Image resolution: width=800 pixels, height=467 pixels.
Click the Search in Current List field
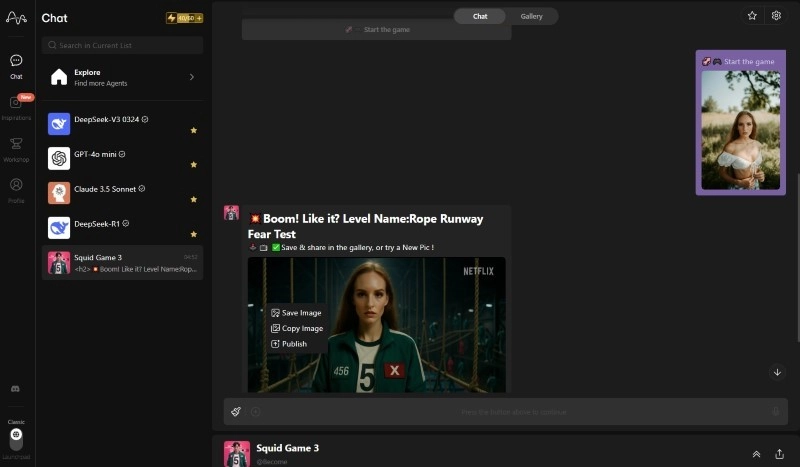pos(122,45)
